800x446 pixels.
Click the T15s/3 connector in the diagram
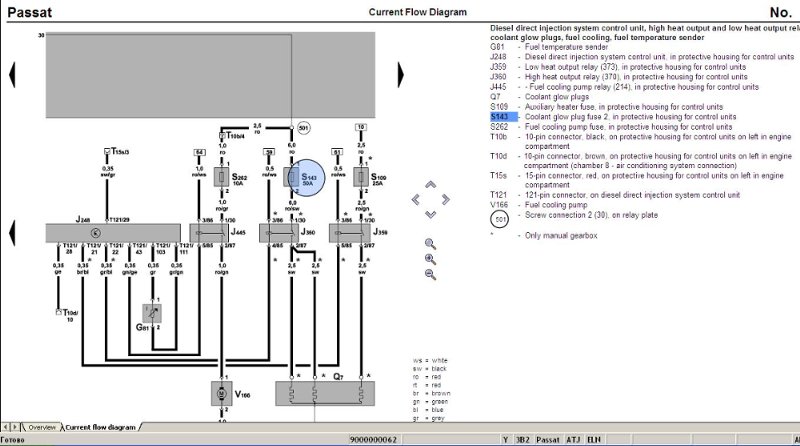tap(117, 152)
